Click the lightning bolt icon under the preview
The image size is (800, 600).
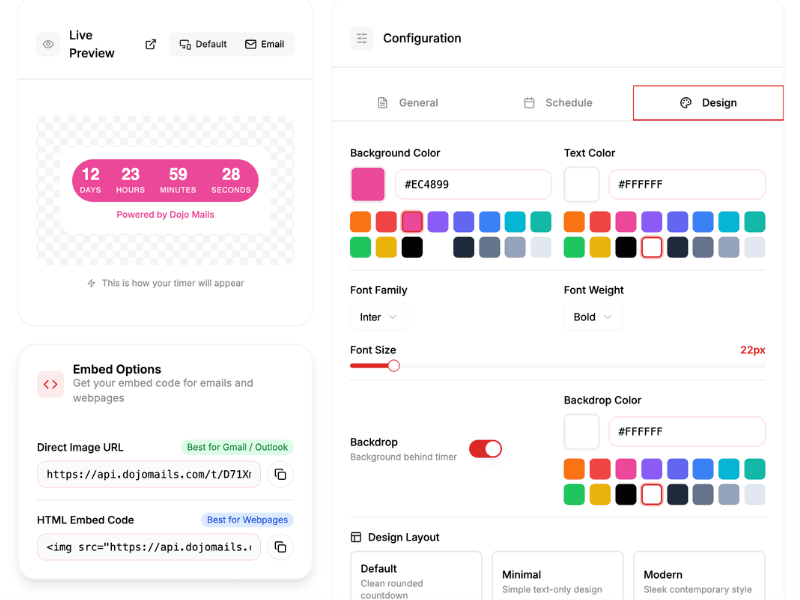[x=92, y=283]
